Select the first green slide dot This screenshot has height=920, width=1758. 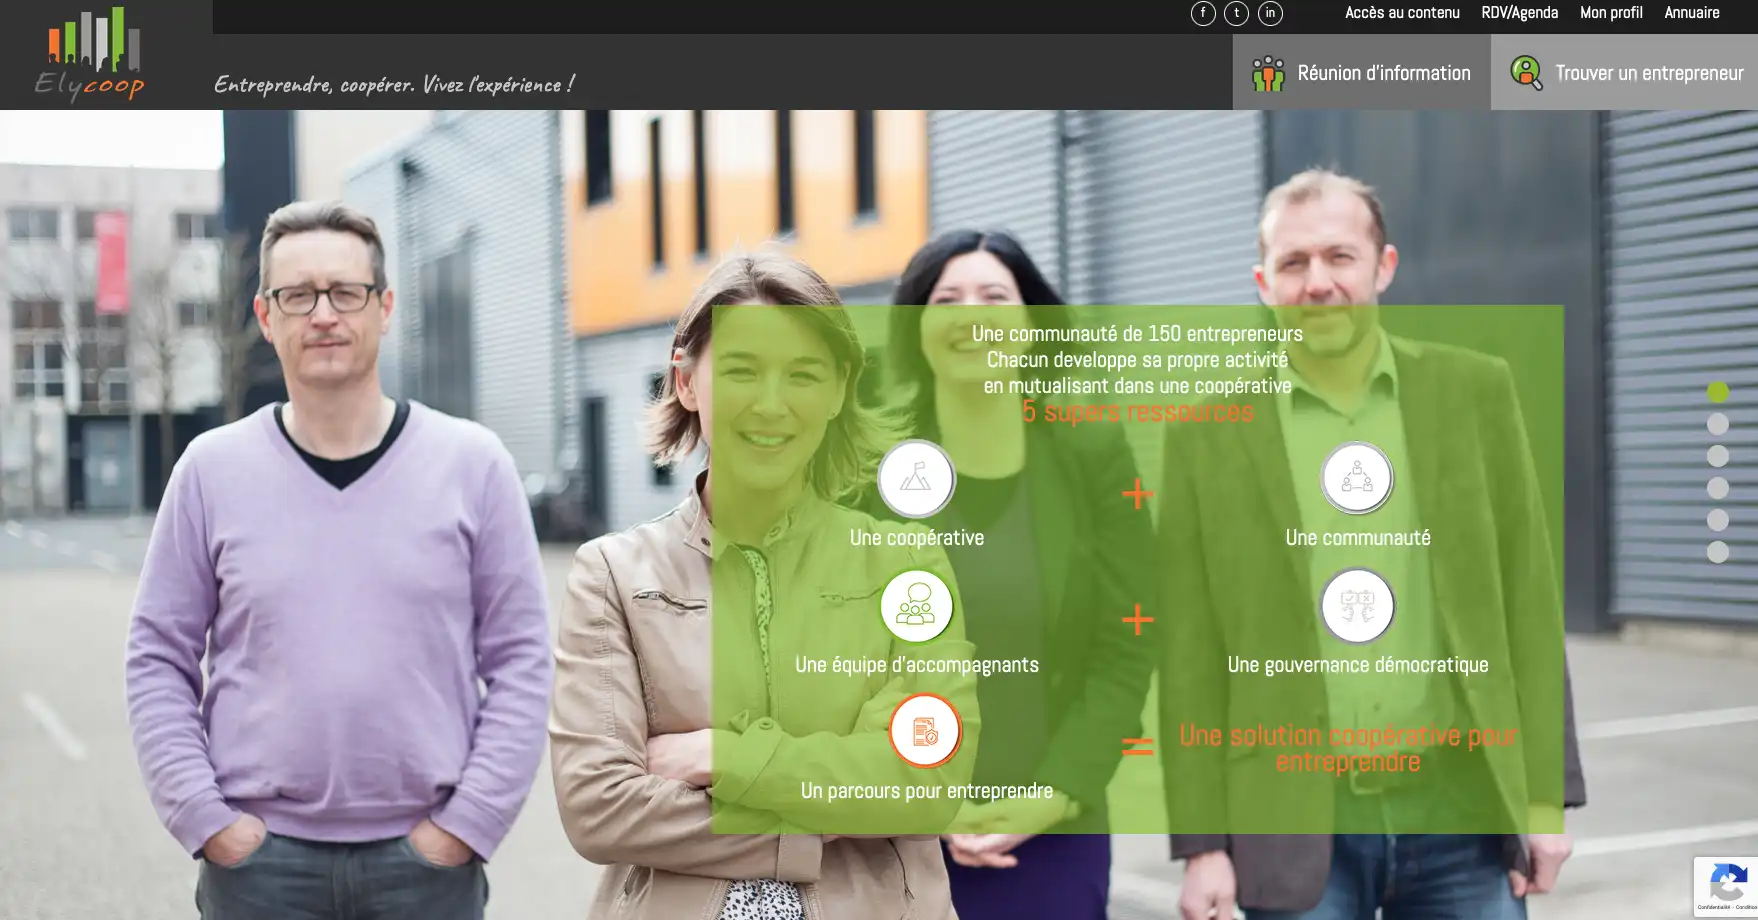[x=1718, y=392]
